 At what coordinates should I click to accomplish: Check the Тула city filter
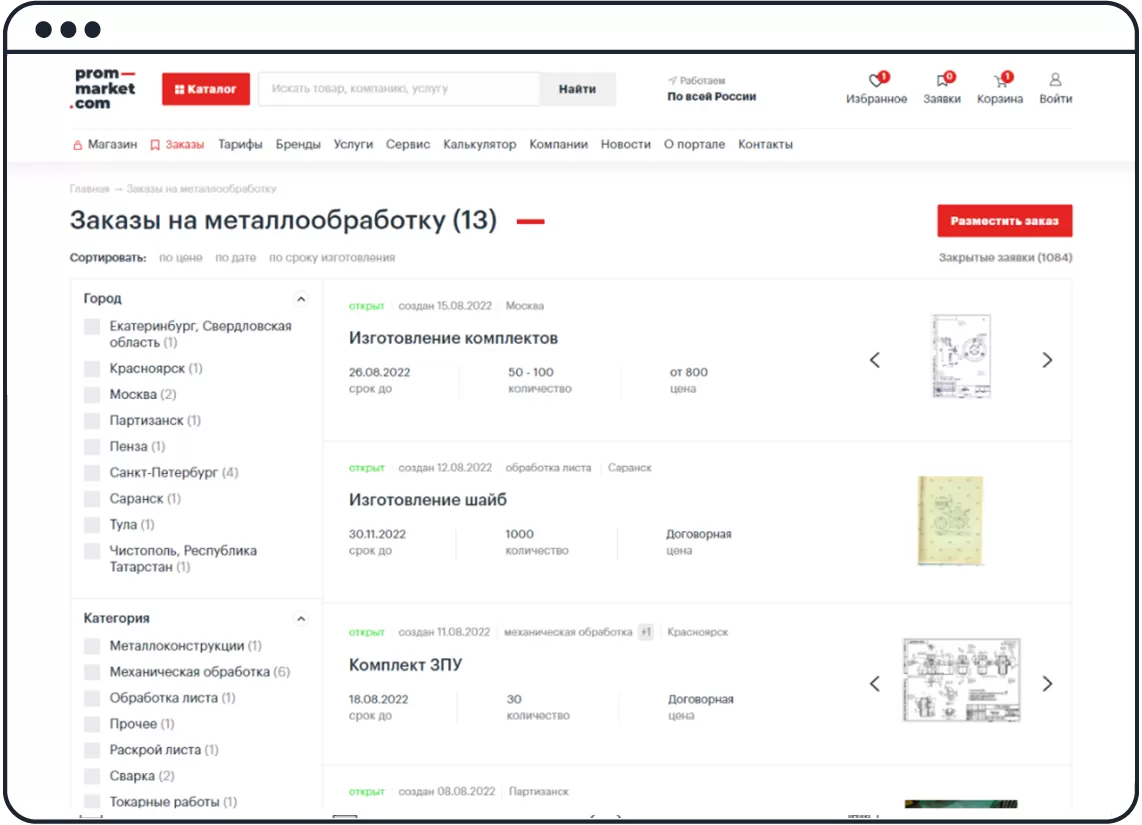point(92,524)
